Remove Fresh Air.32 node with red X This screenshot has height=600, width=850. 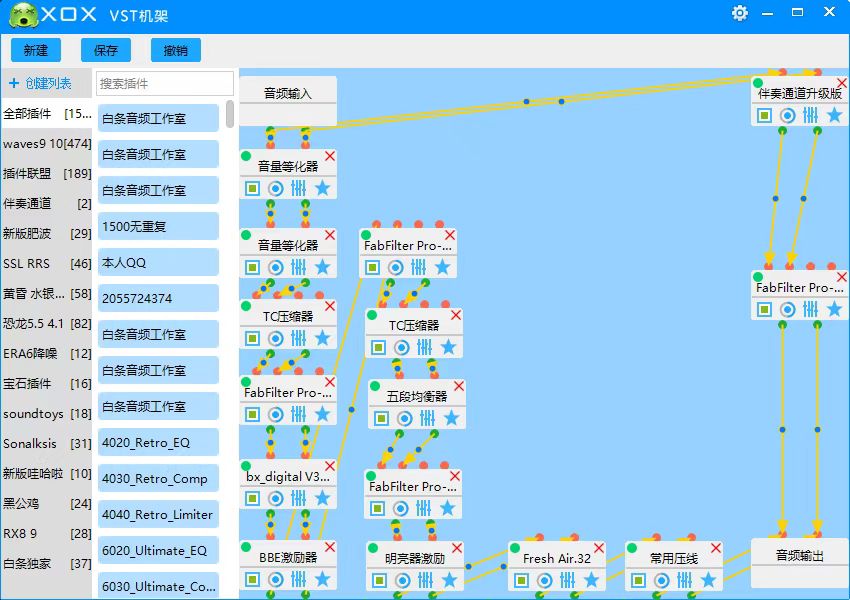599,548
